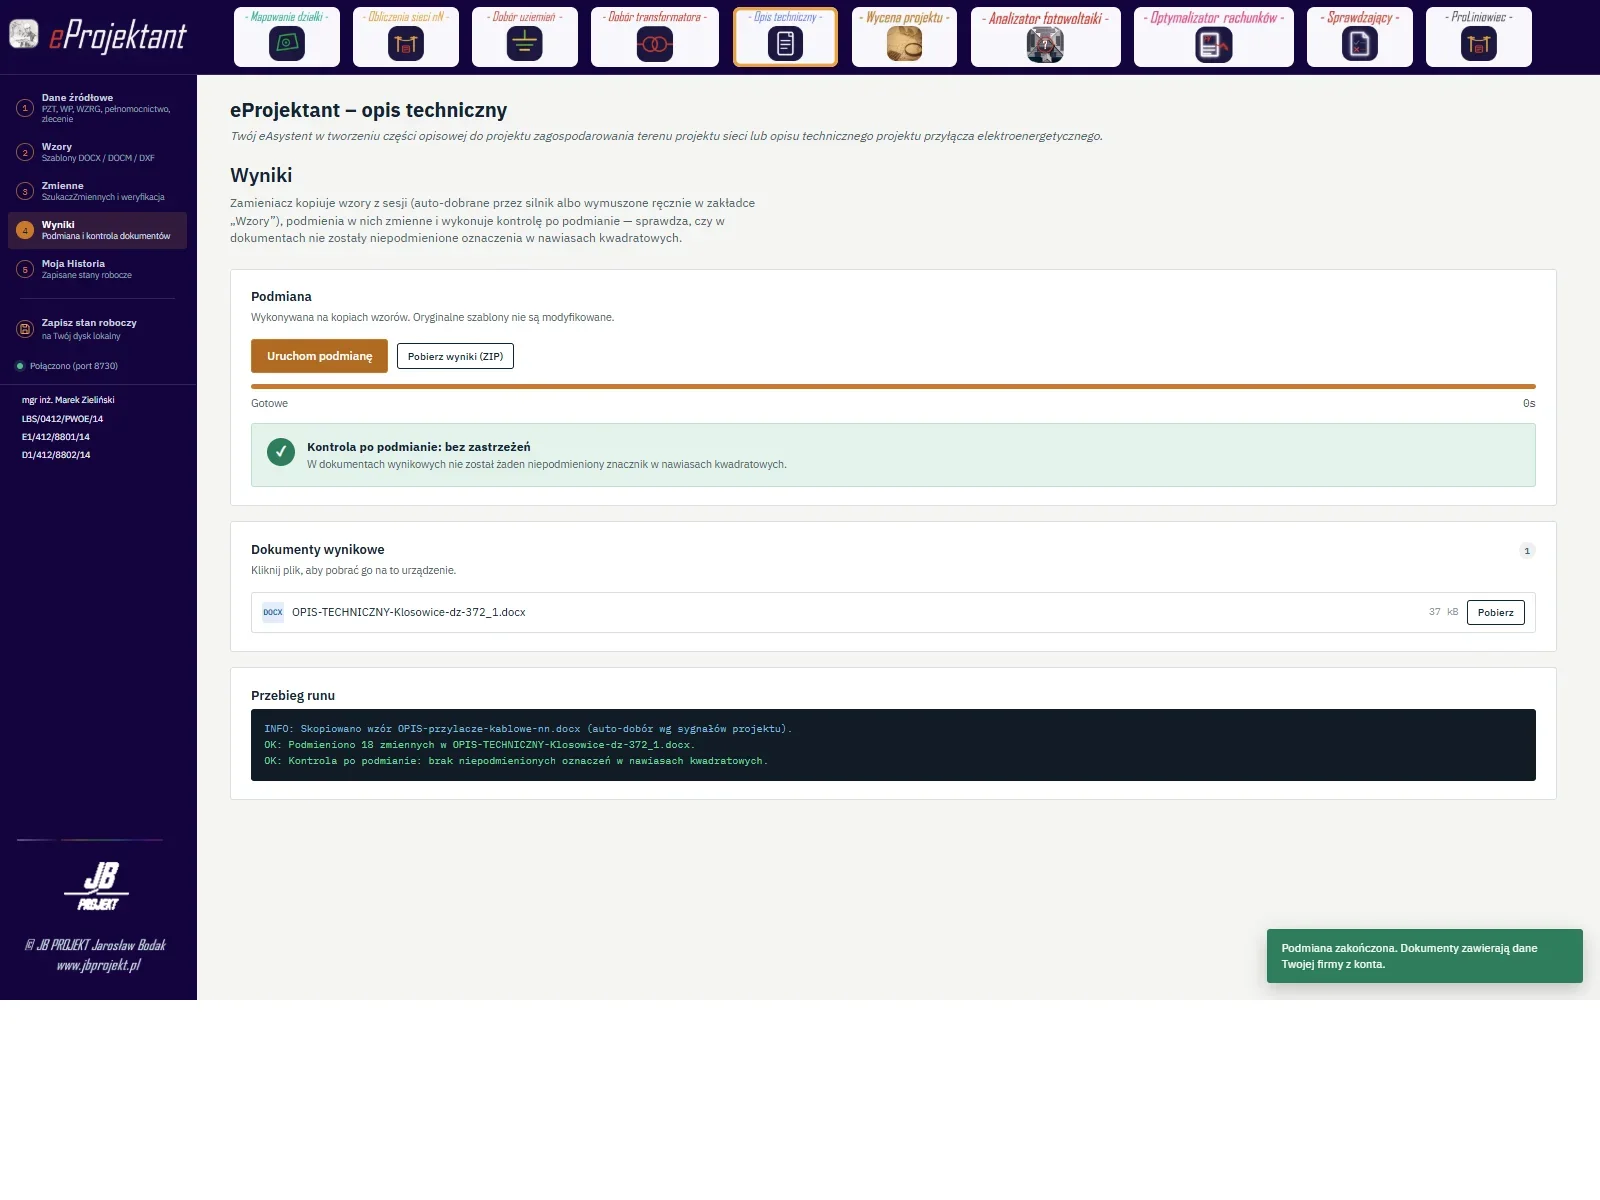Click the green connection status dot

[x=20, y=366]
